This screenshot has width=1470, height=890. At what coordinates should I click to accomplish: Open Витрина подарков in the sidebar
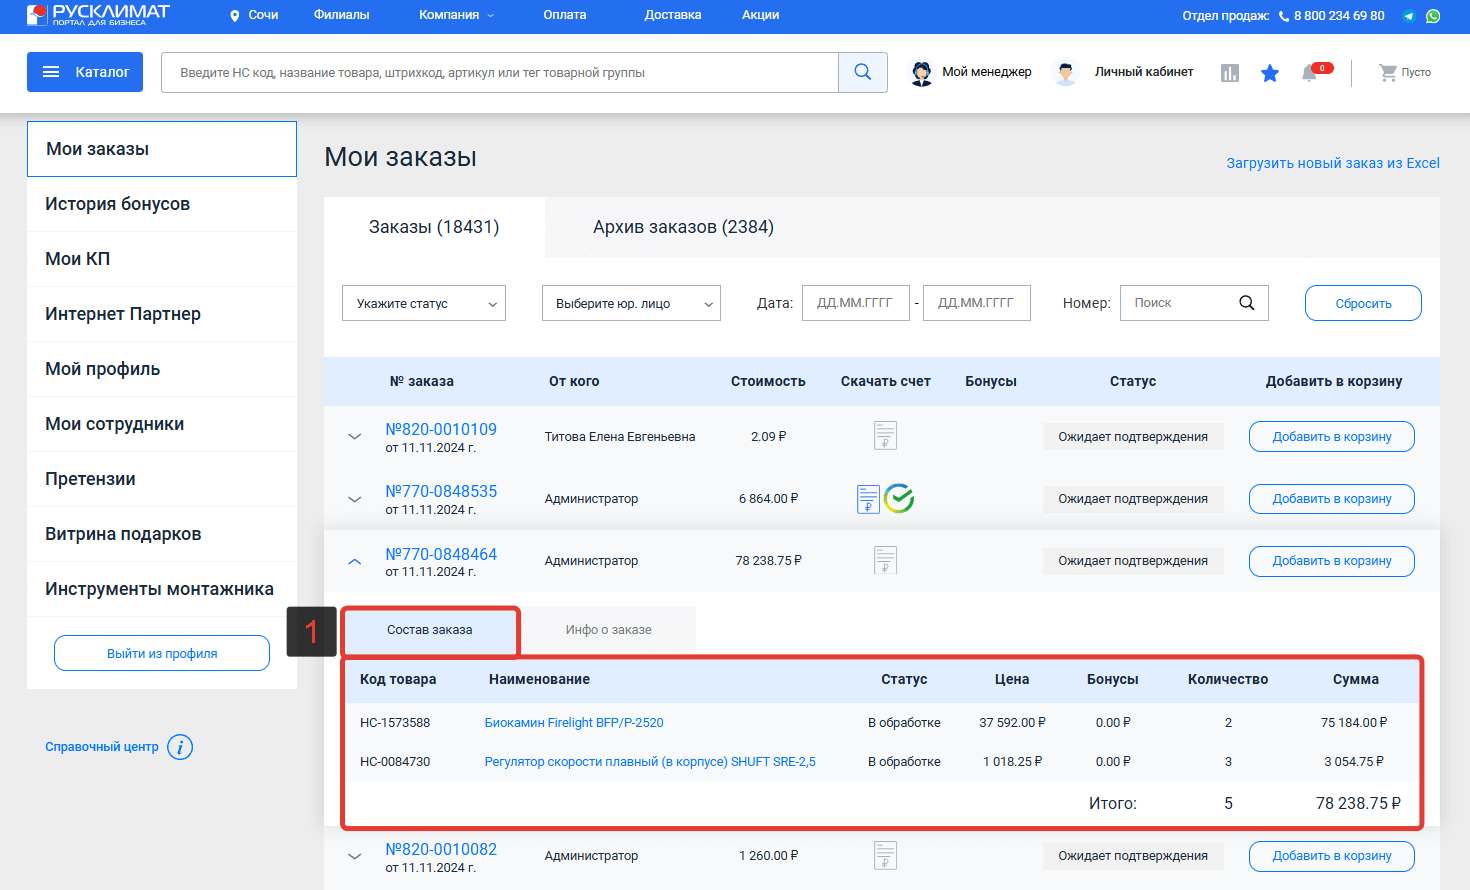click(162, 534)
